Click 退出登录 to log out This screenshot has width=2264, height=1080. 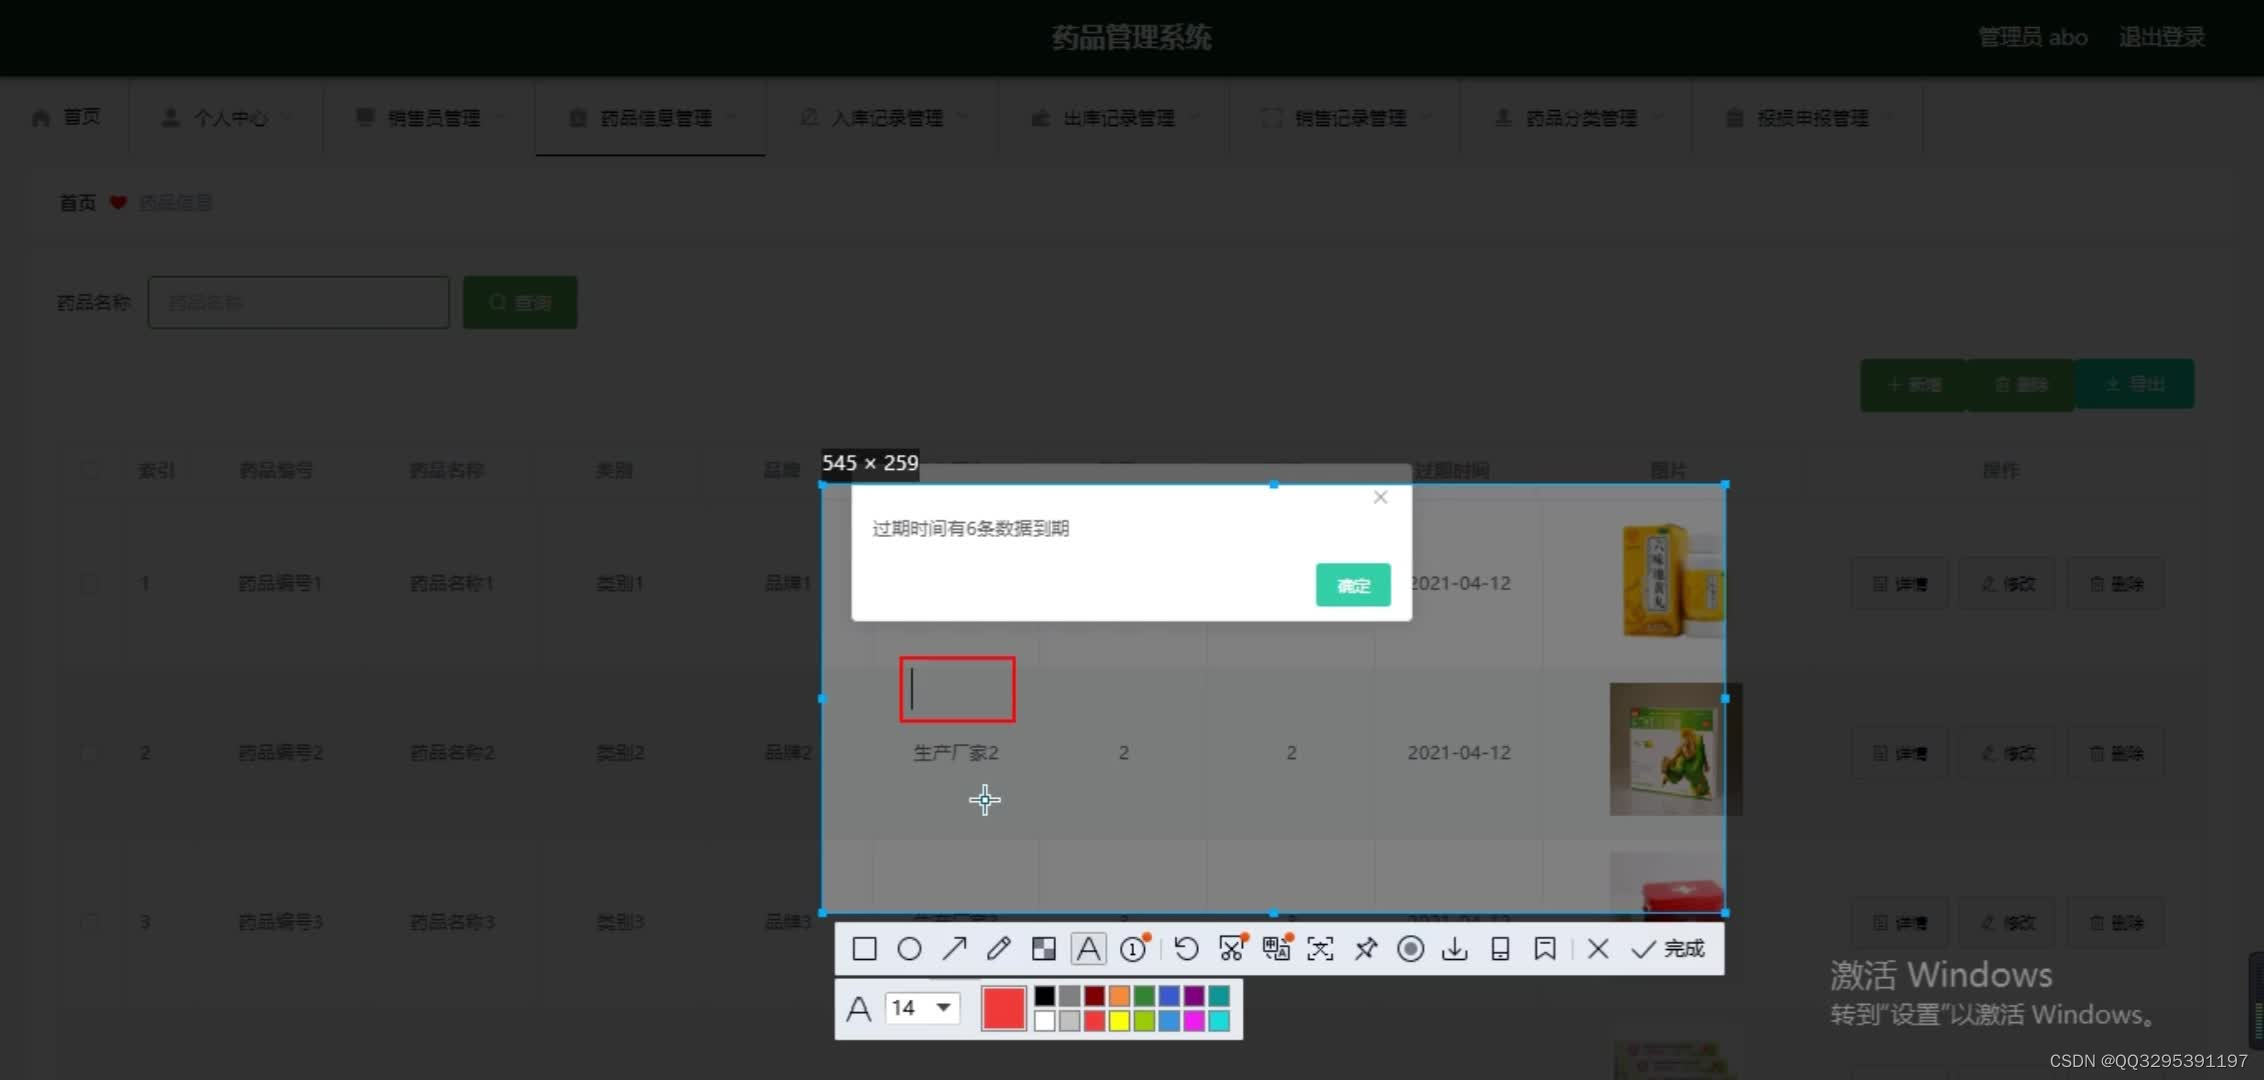click(x=2161, y=37)
